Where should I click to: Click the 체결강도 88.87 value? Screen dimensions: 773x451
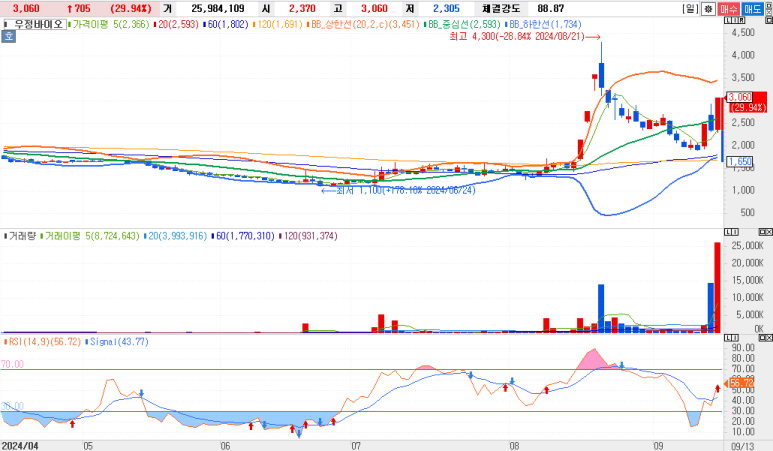tap(551, 8)
